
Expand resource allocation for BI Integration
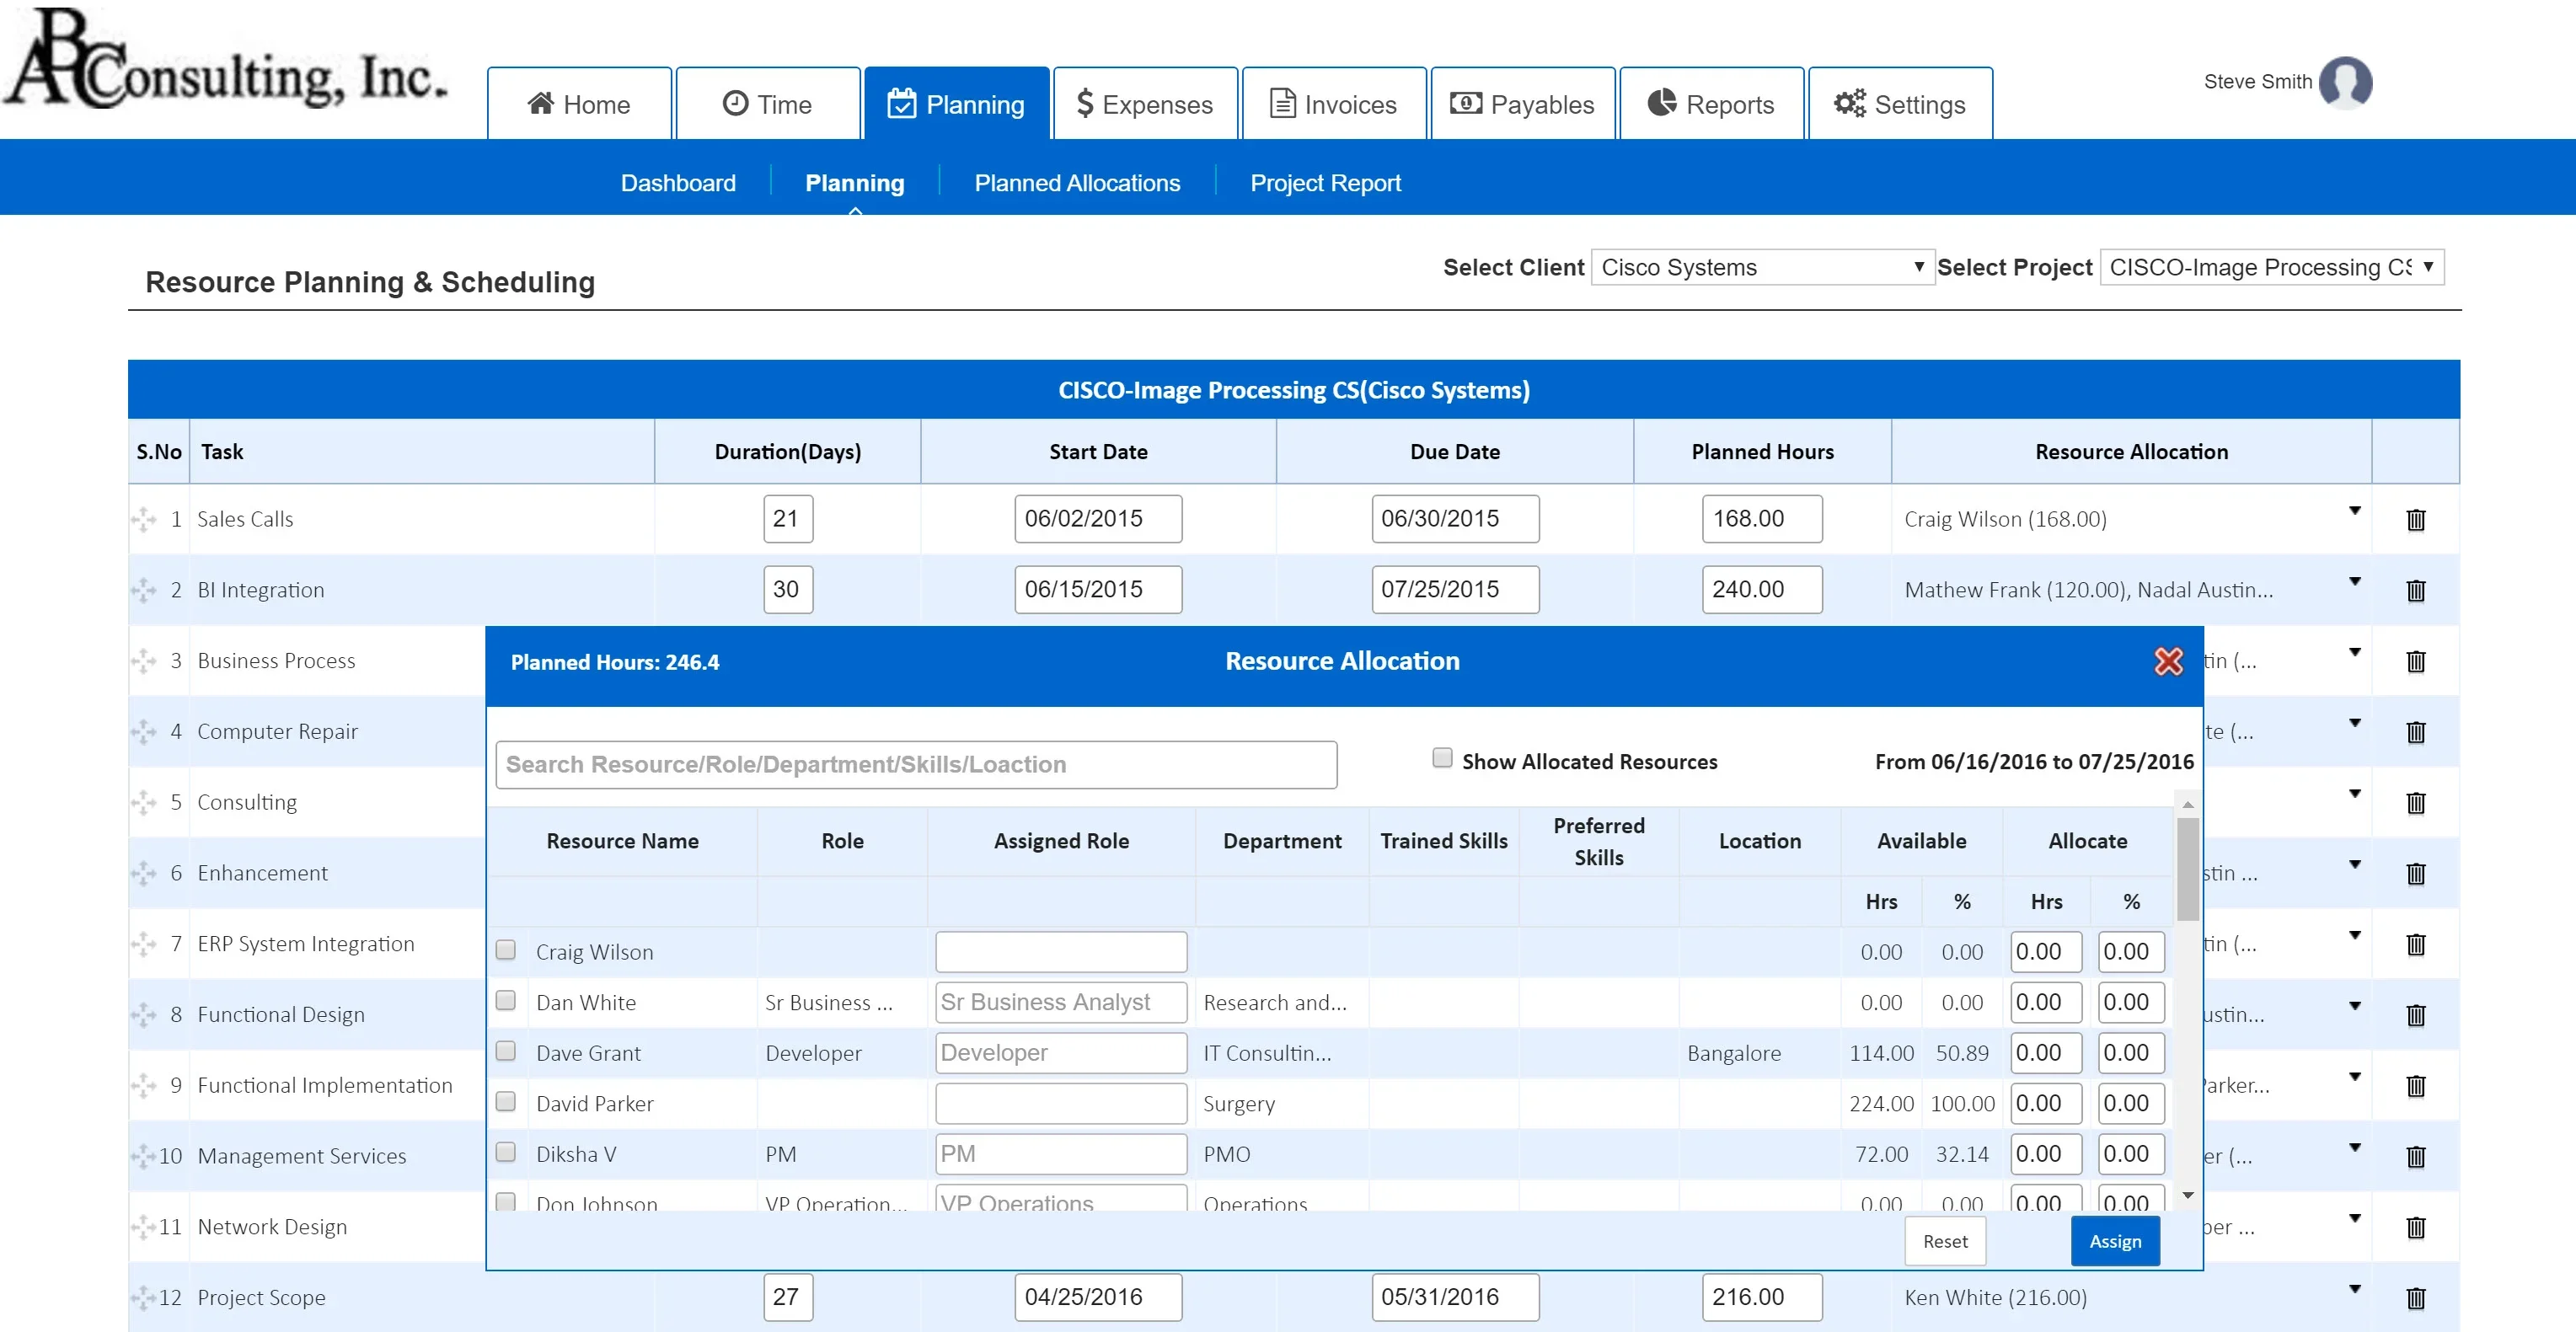[x=2355, y=582]
